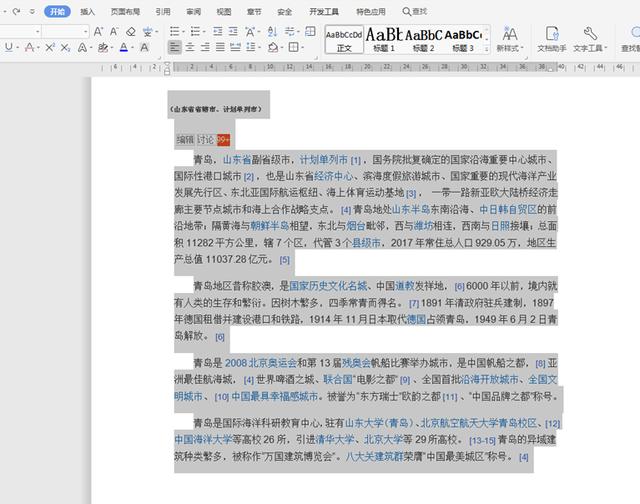This screenshot has height=504, width=640.
Task: Open the 视图 ribbon tab
Action: 224,12
